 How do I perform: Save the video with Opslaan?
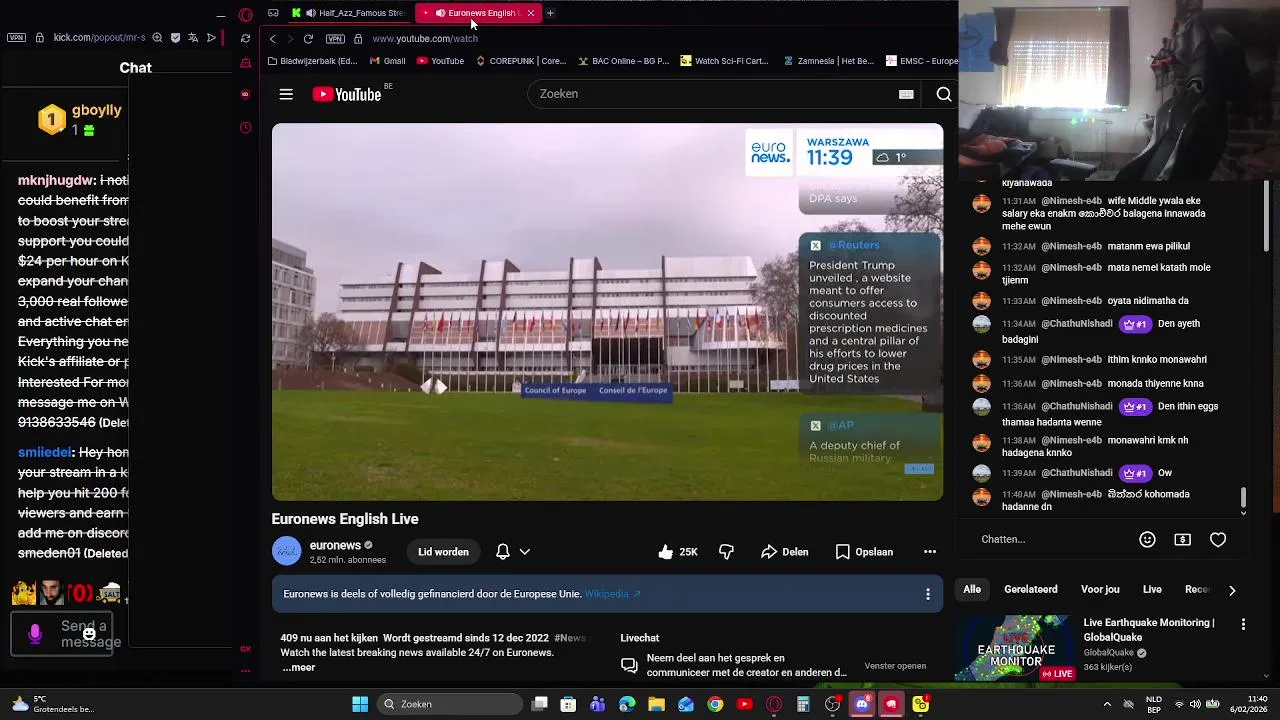click(x=864, y=552)
